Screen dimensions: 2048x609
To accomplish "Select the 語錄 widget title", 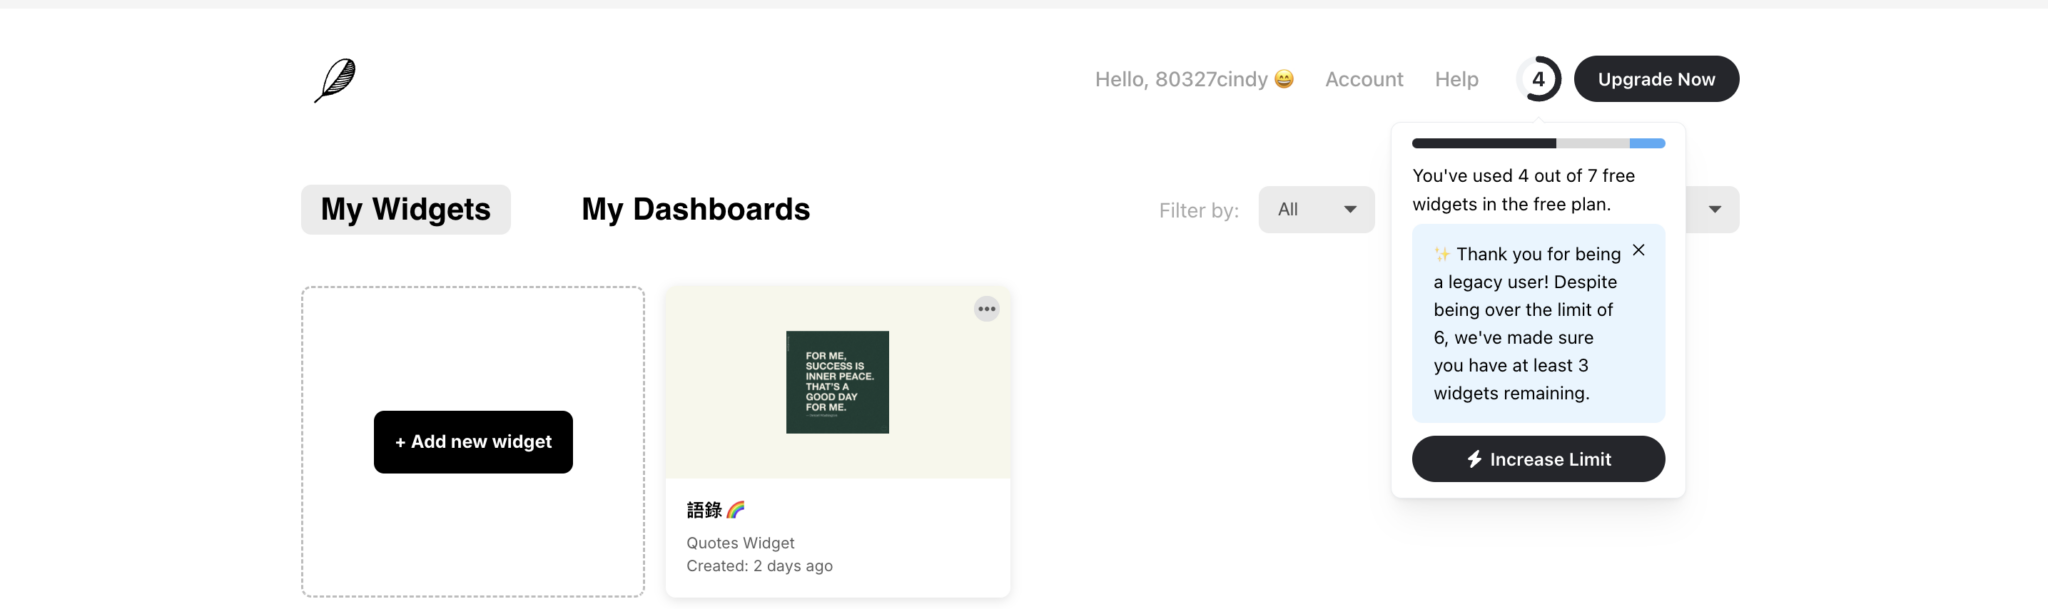I will (704, 510).
